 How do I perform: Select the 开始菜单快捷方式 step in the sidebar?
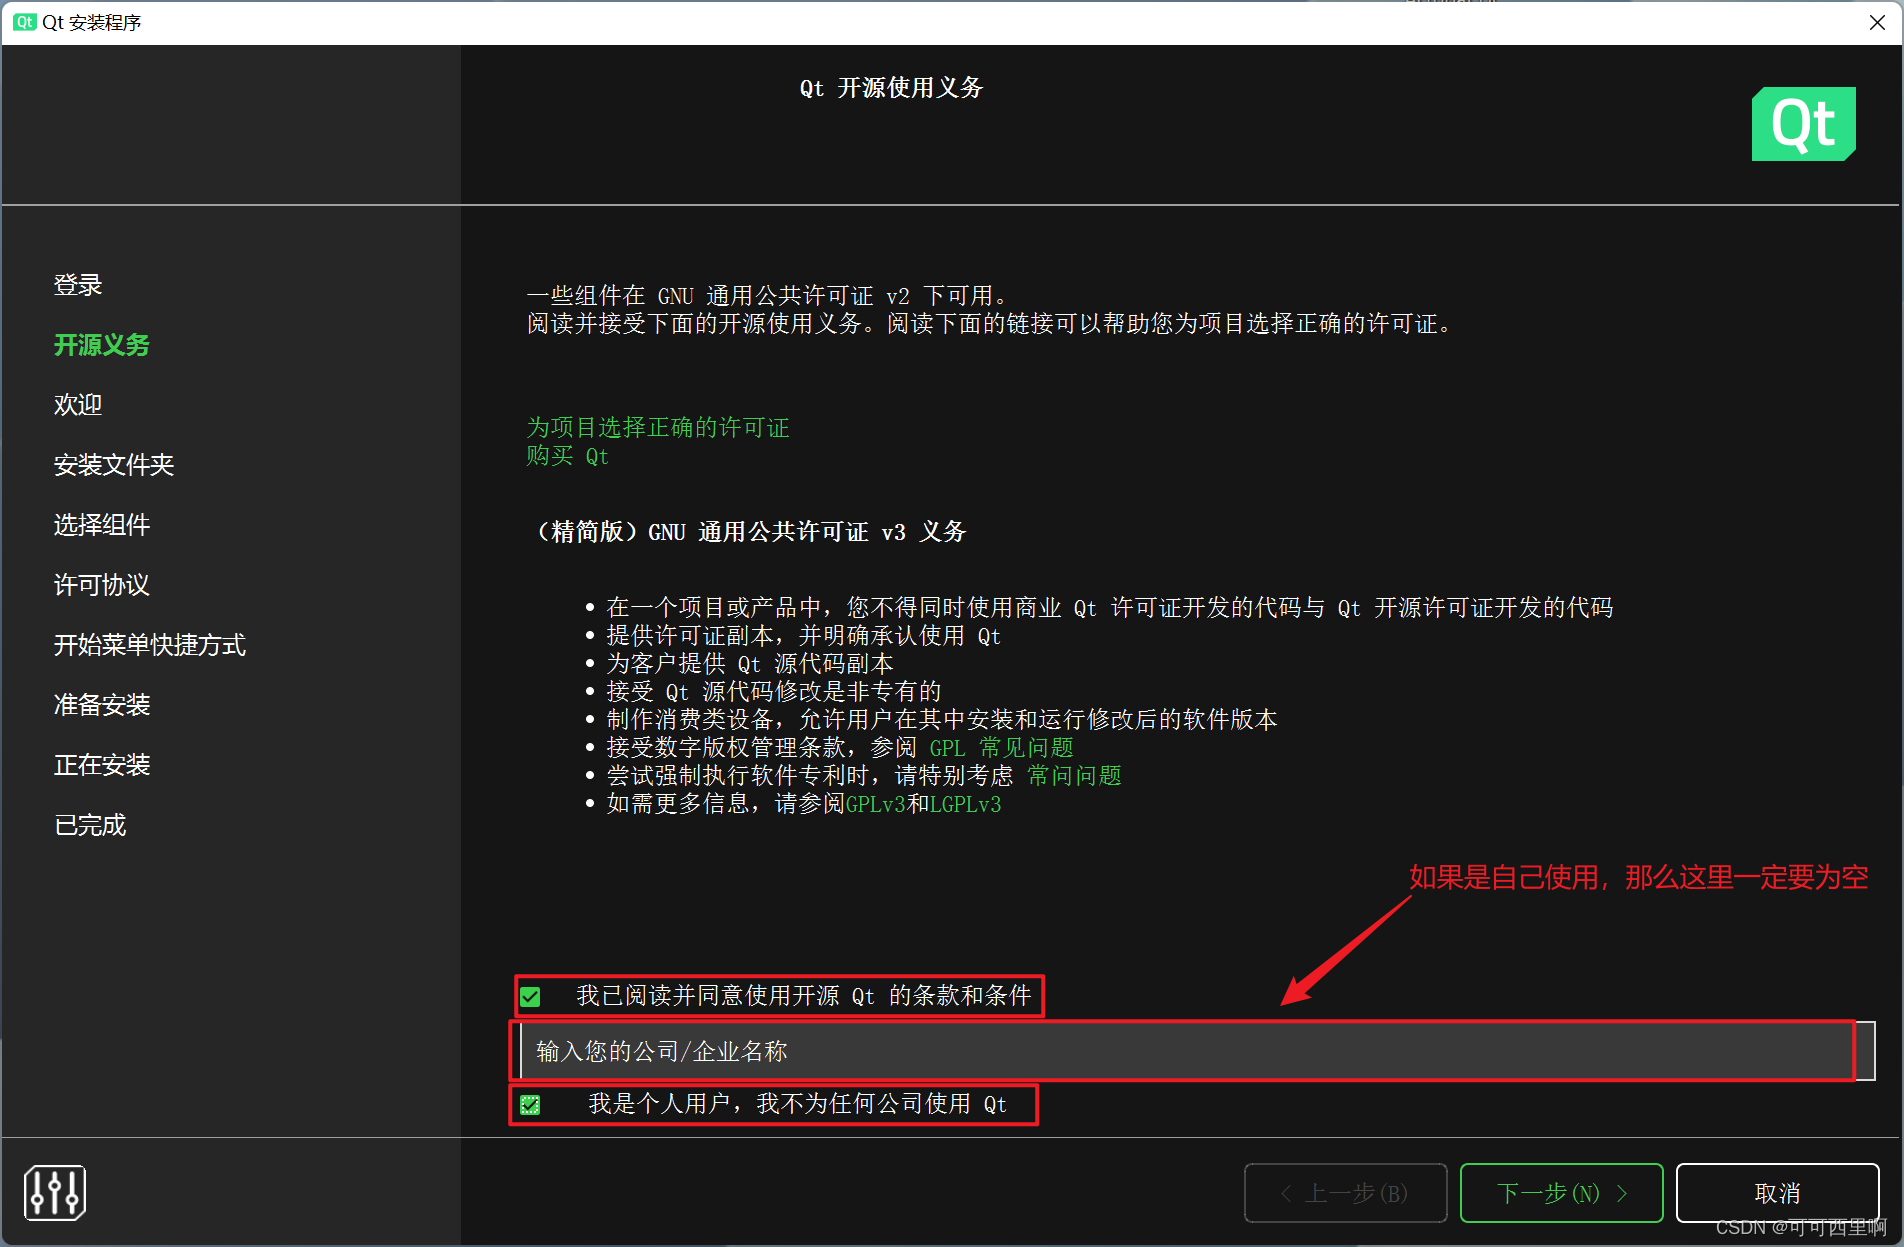point(150,645)
